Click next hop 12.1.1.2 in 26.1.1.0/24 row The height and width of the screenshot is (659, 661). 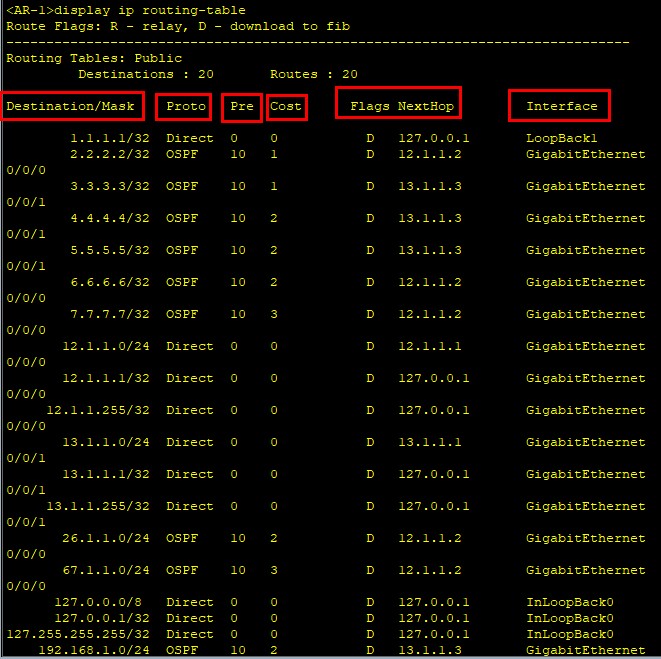pos(430,538)
